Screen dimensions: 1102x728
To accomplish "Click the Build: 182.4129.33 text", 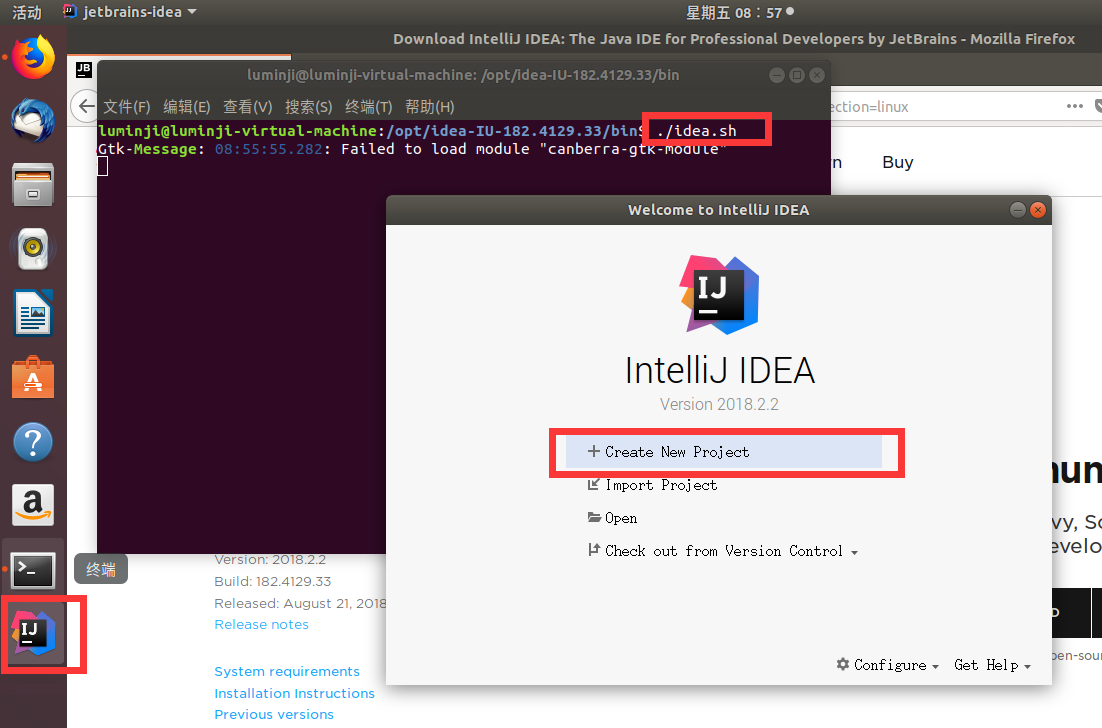I will point(273,581).
